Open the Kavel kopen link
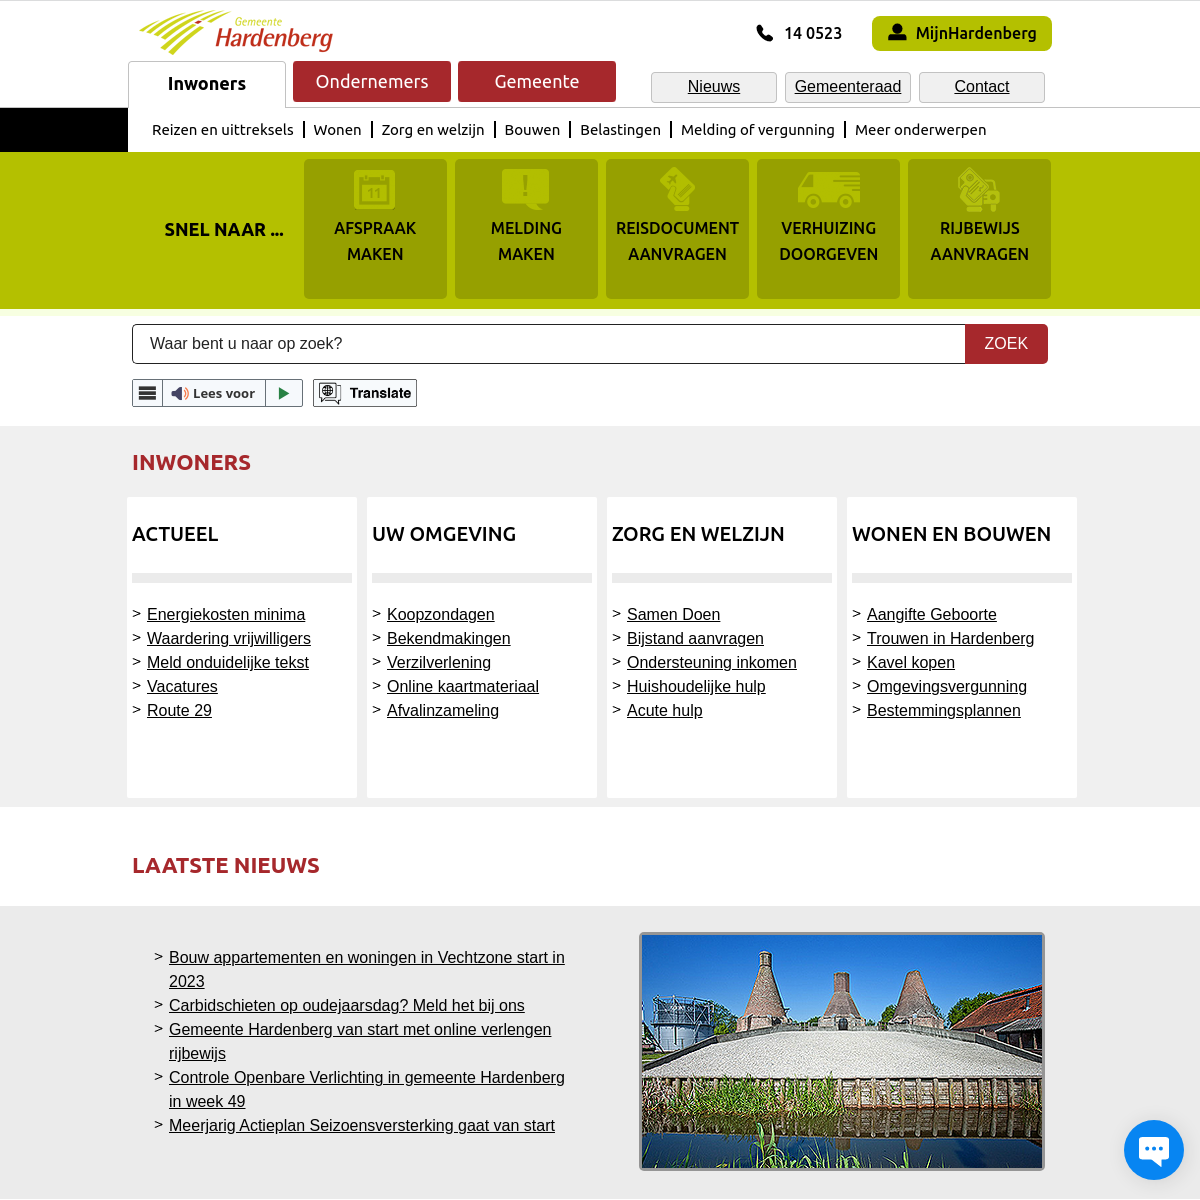This screenshot has height=1200, width=1200. point(911,662)
